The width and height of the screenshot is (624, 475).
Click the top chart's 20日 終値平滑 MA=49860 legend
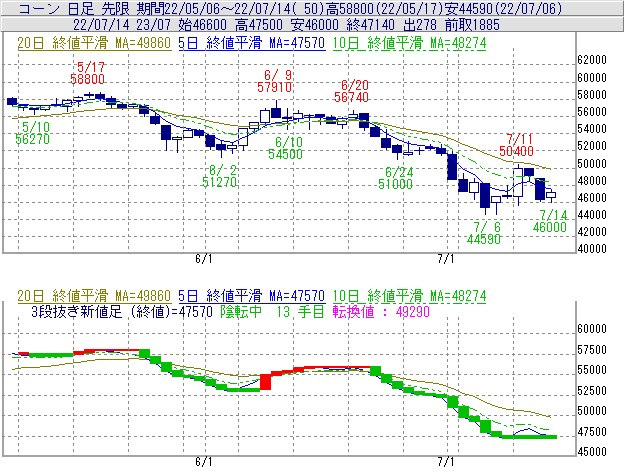[94, 43]
